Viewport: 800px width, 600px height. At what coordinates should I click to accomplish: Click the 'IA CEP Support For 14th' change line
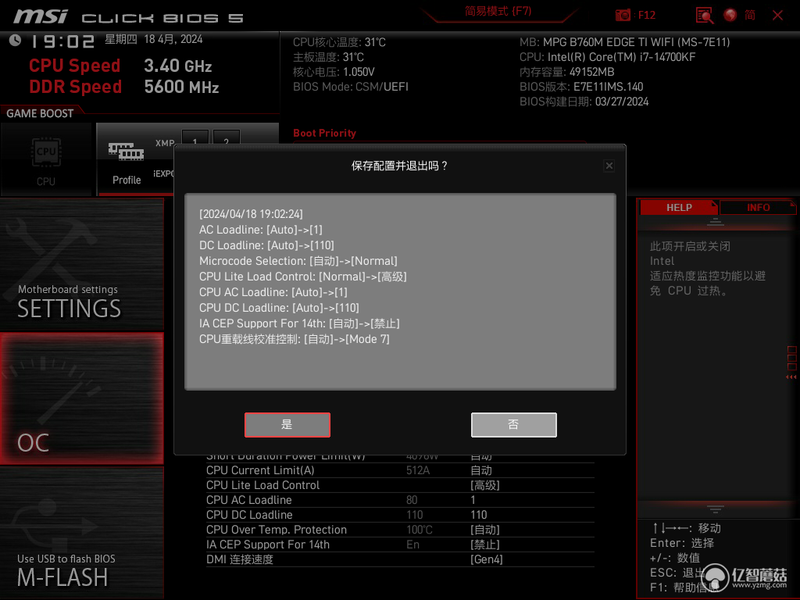[x=299, y=323]
